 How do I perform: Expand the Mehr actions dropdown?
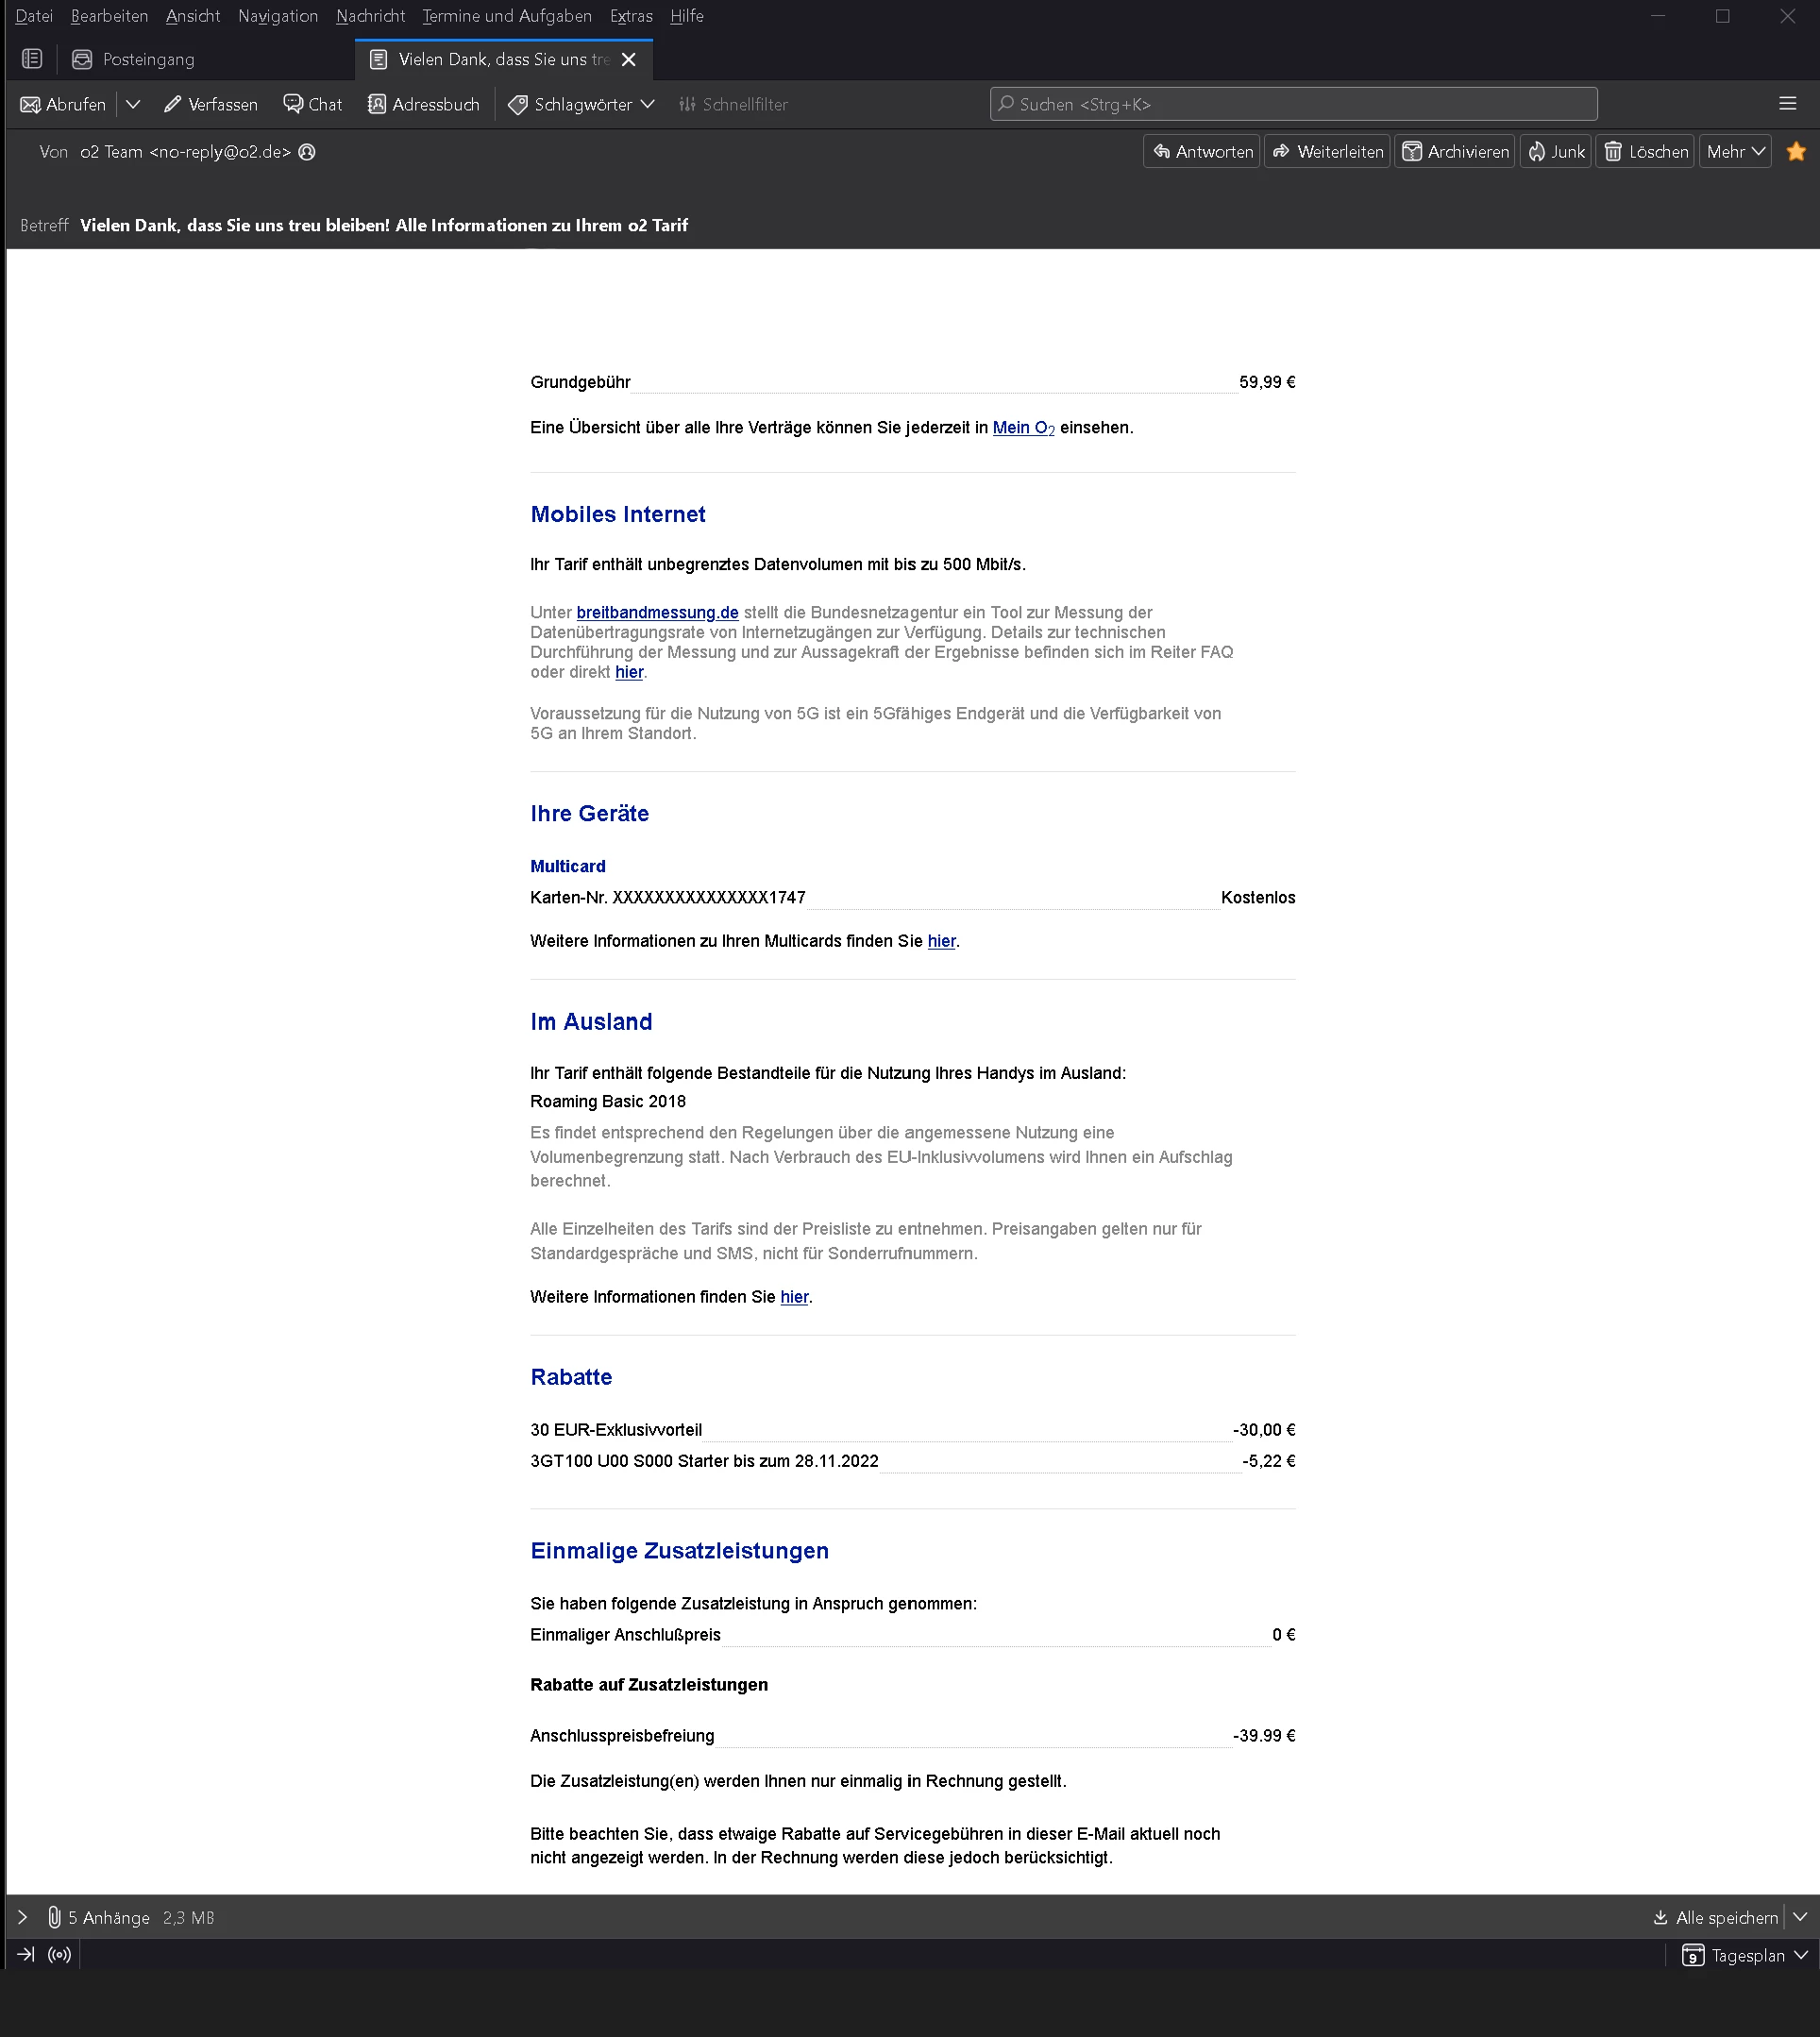tap(1735, 152)
